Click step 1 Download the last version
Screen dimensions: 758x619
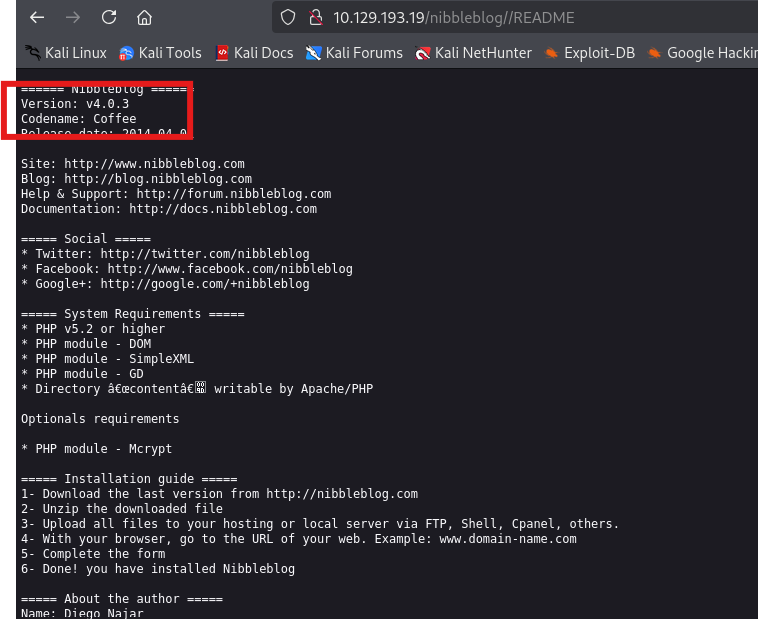tap(219, 493)
